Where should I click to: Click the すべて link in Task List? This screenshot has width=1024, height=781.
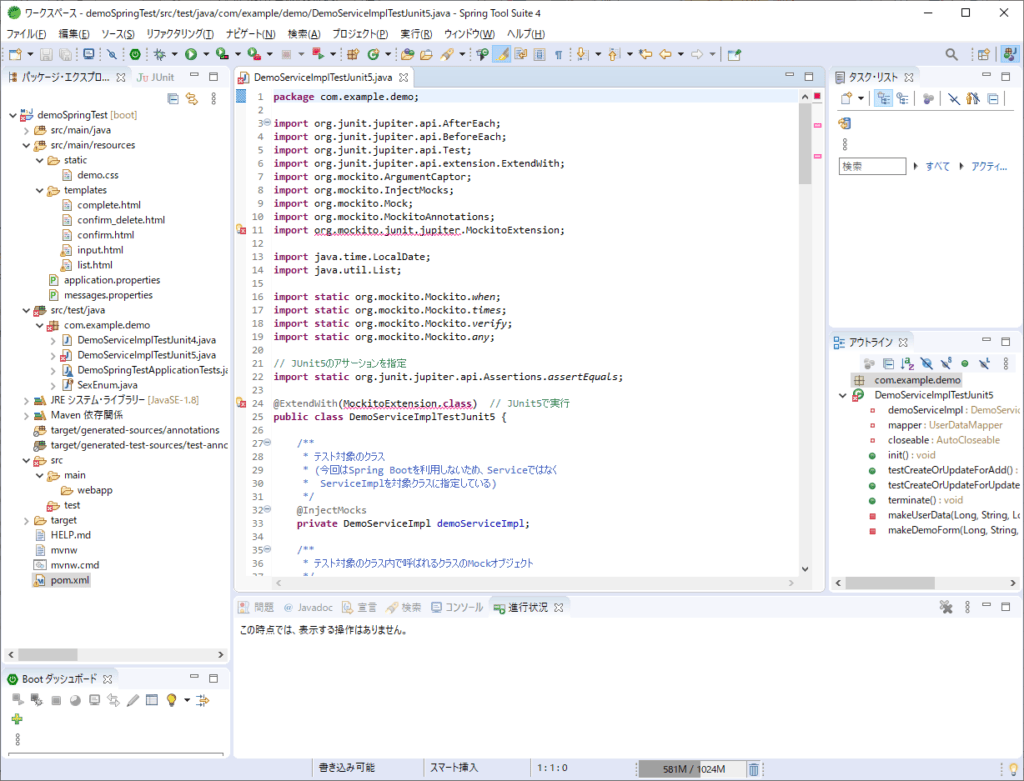point(937,167)
